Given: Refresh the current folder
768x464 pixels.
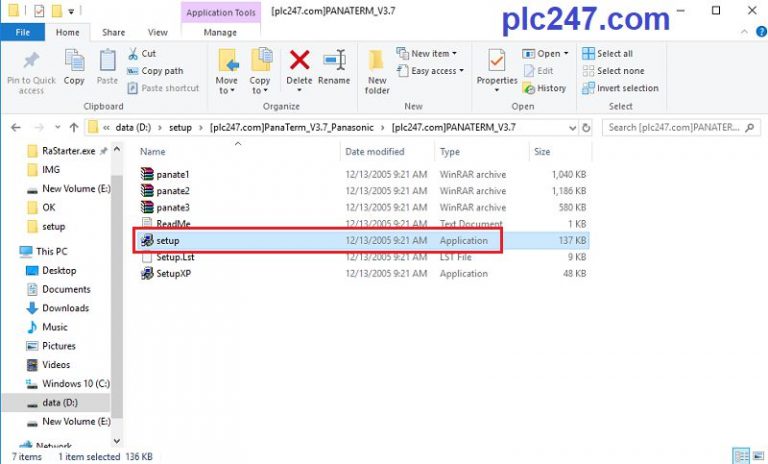Looking at the screenshot, I should click(x=586, y=128).
